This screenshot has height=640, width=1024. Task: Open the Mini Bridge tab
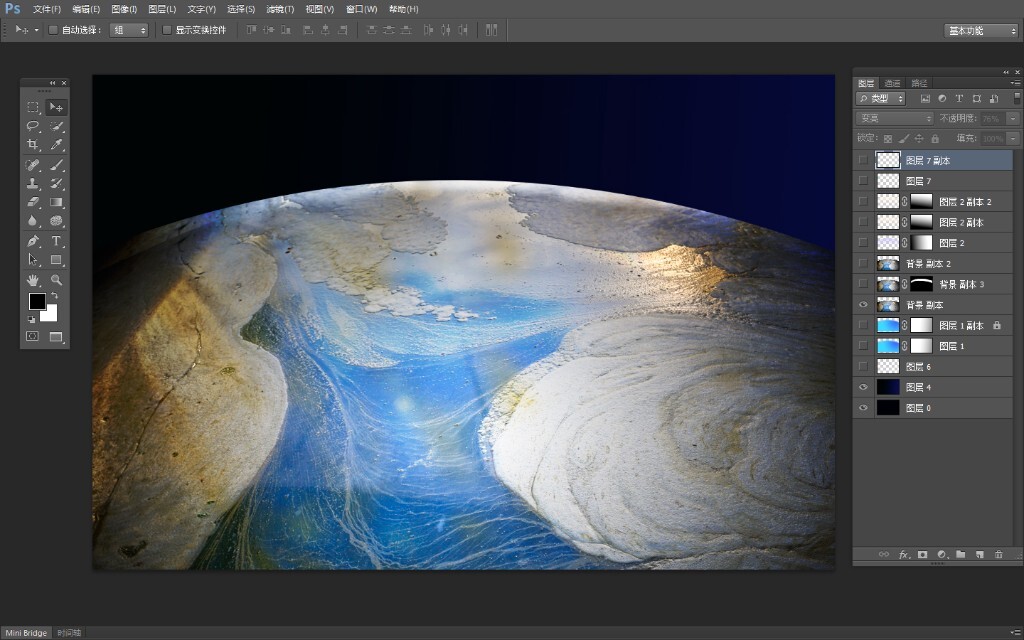(27, 633)
